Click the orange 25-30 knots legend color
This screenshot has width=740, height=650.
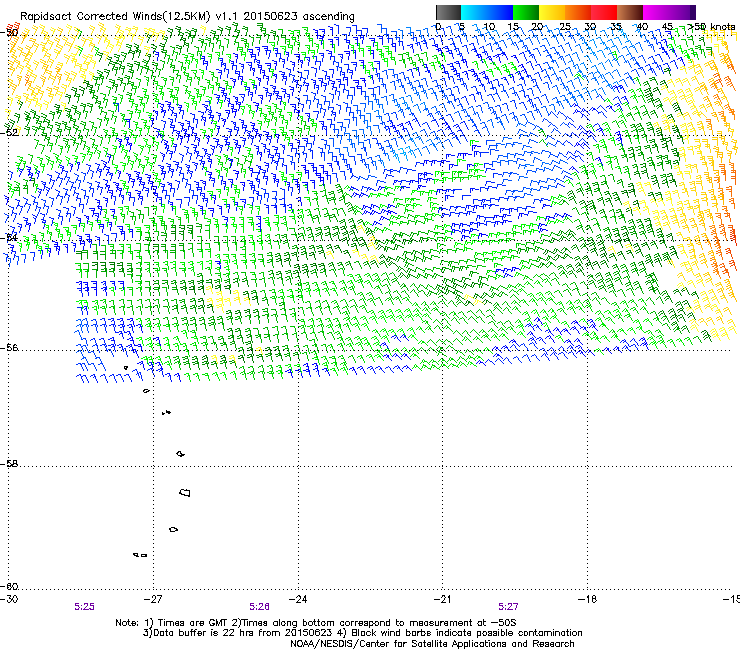click(x=578, y=12)
